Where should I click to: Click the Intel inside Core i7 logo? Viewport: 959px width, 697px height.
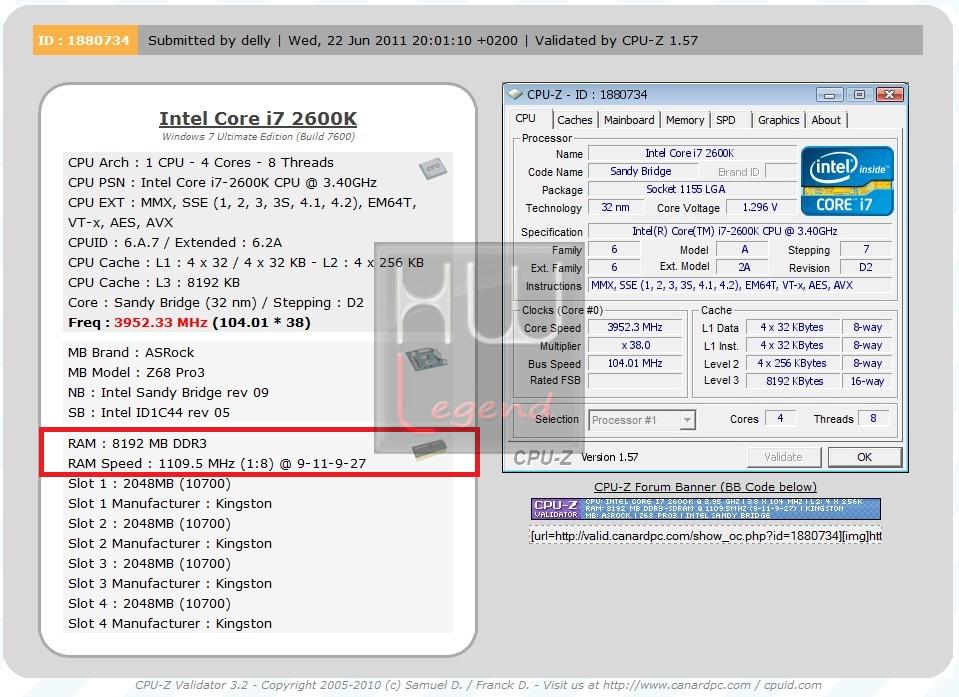pos(847,181)
